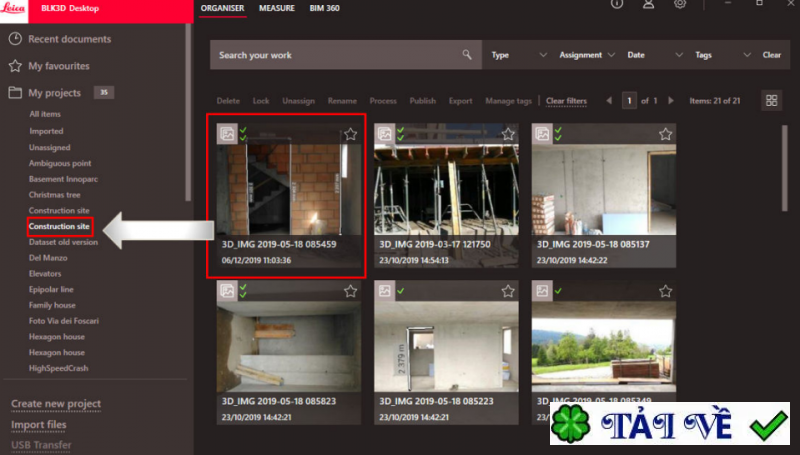Viewport: 800px width, 455px height.
Task: Expand the Type filter dropdown
Action: [516, 55]
